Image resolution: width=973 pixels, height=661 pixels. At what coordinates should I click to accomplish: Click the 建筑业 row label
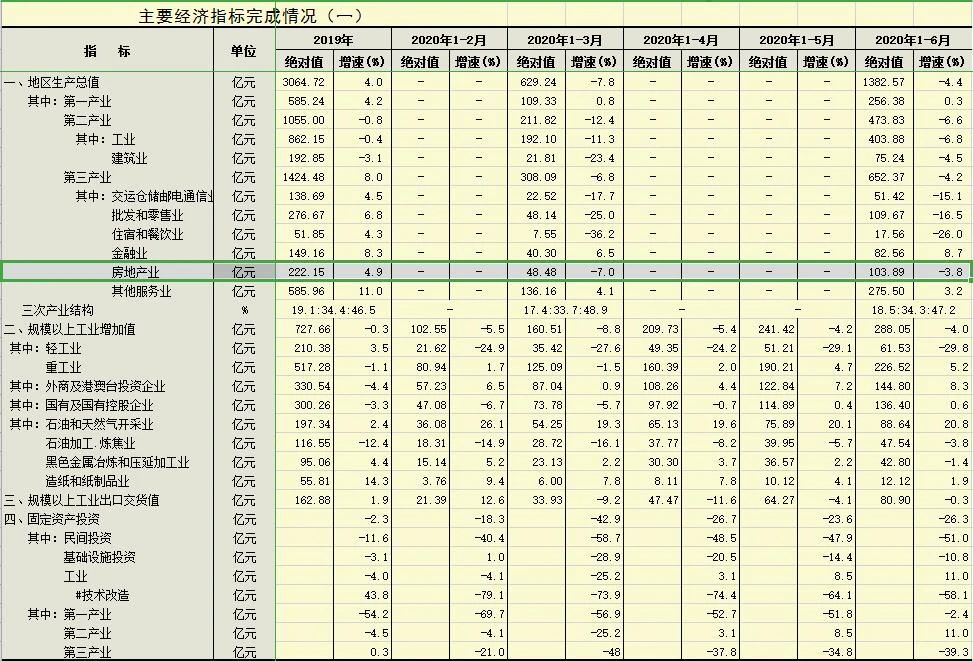point(129,158)
